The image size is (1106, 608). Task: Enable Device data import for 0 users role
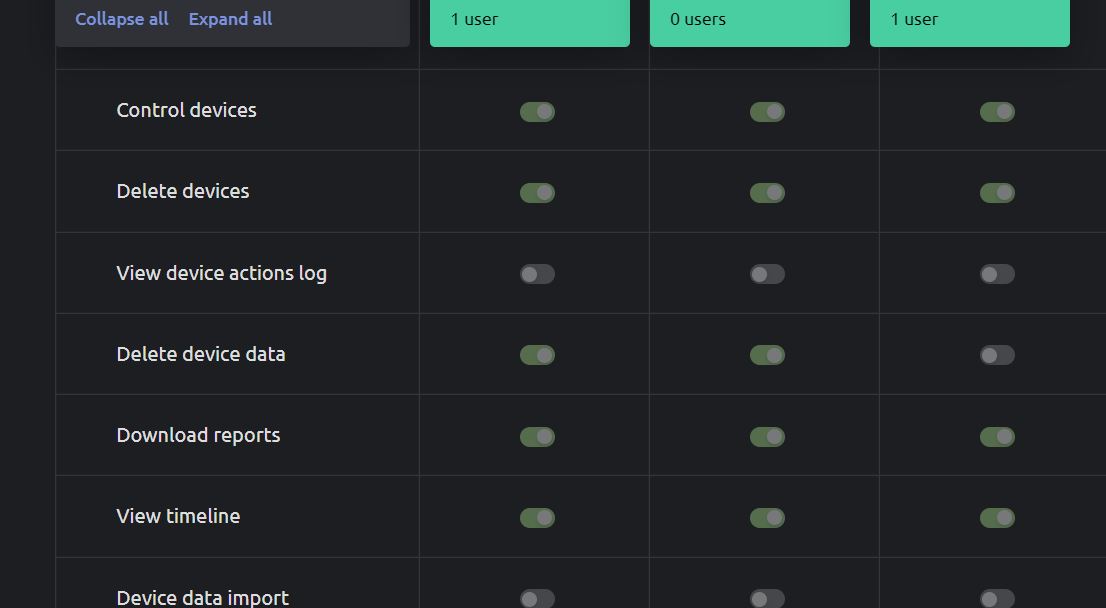[x=767, y=598]
